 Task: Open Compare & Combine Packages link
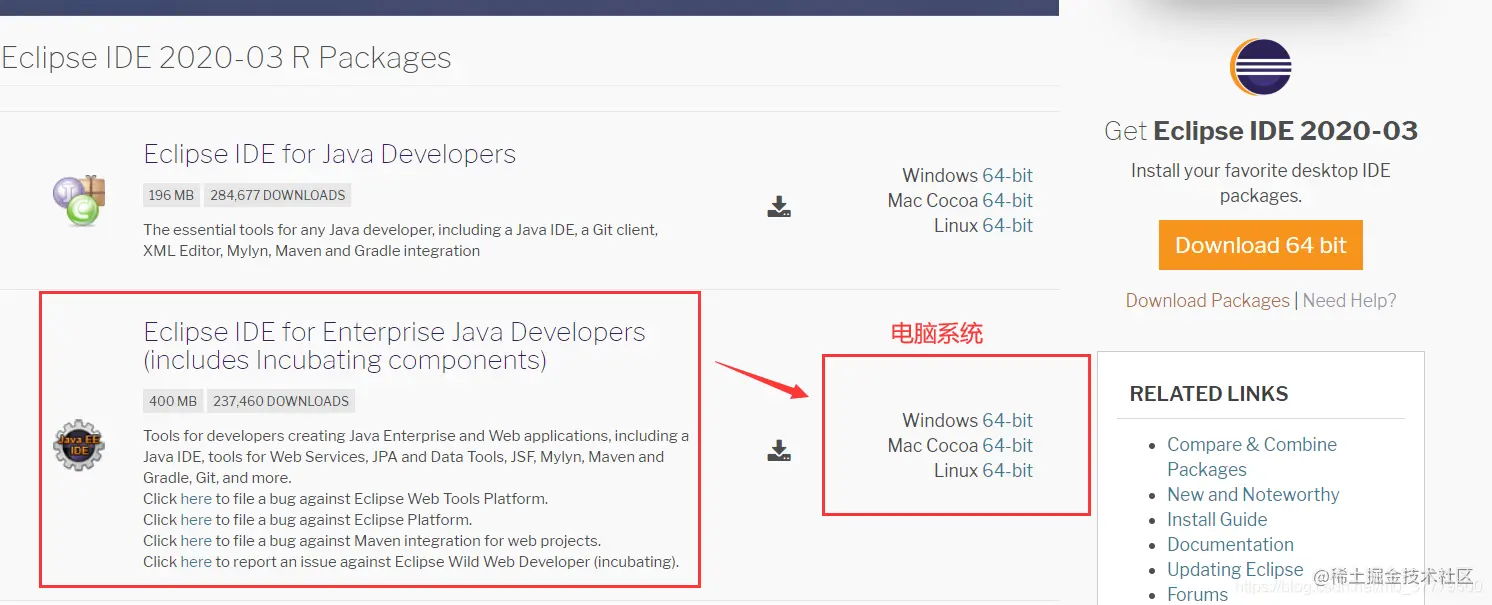[x=1251, y=457]
